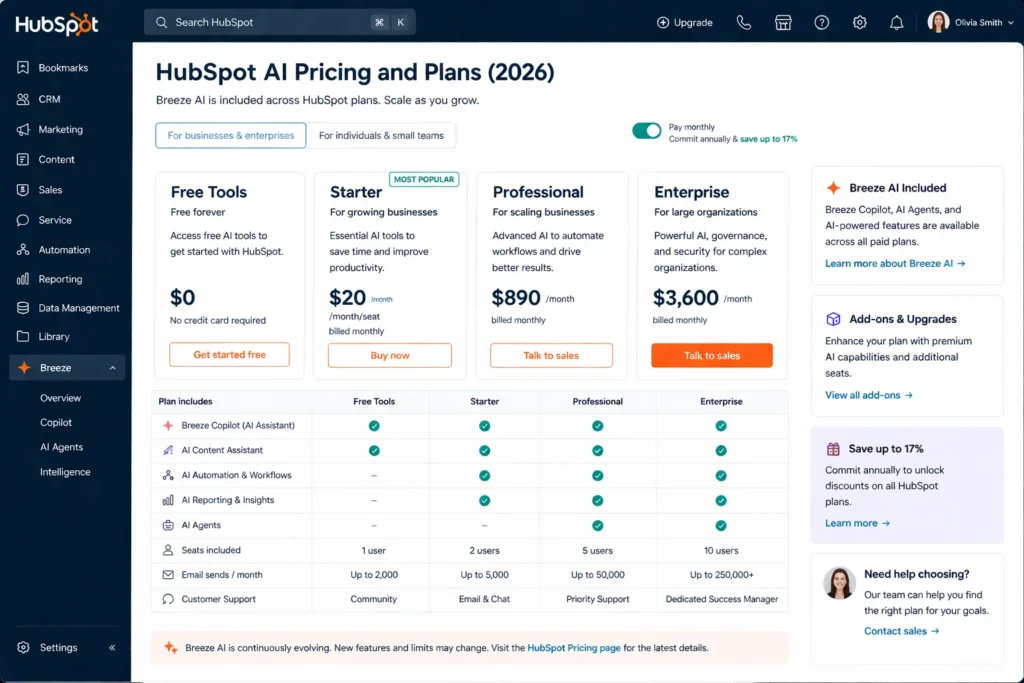Click the Customer Support chat icon
1024x683 pixels.
[168, 599]
